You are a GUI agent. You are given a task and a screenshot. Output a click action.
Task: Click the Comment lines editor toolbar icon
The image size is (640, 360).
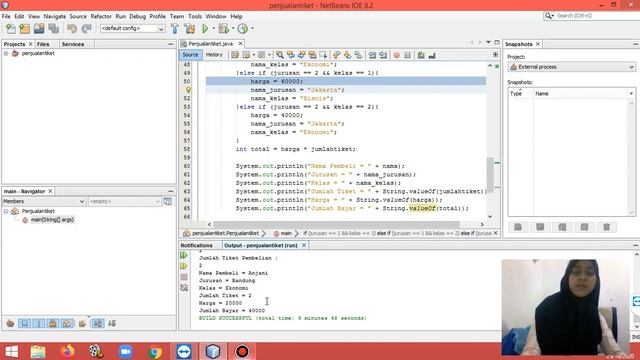(x=421, y=55)
